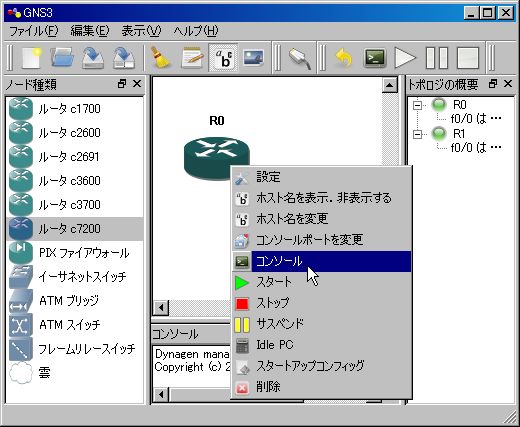This screenshot has width=520, height=427.
Task: Open the ヘルプ(H) menu
Action: point(196,31)
